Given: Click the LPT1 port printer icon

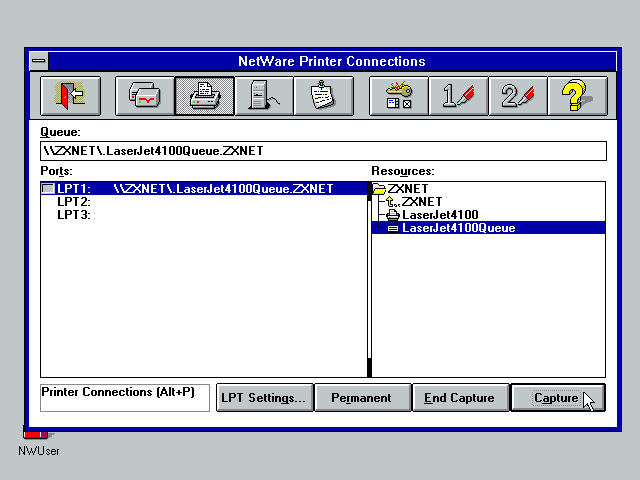Looking at the screenshot, I should click(48, 189).
